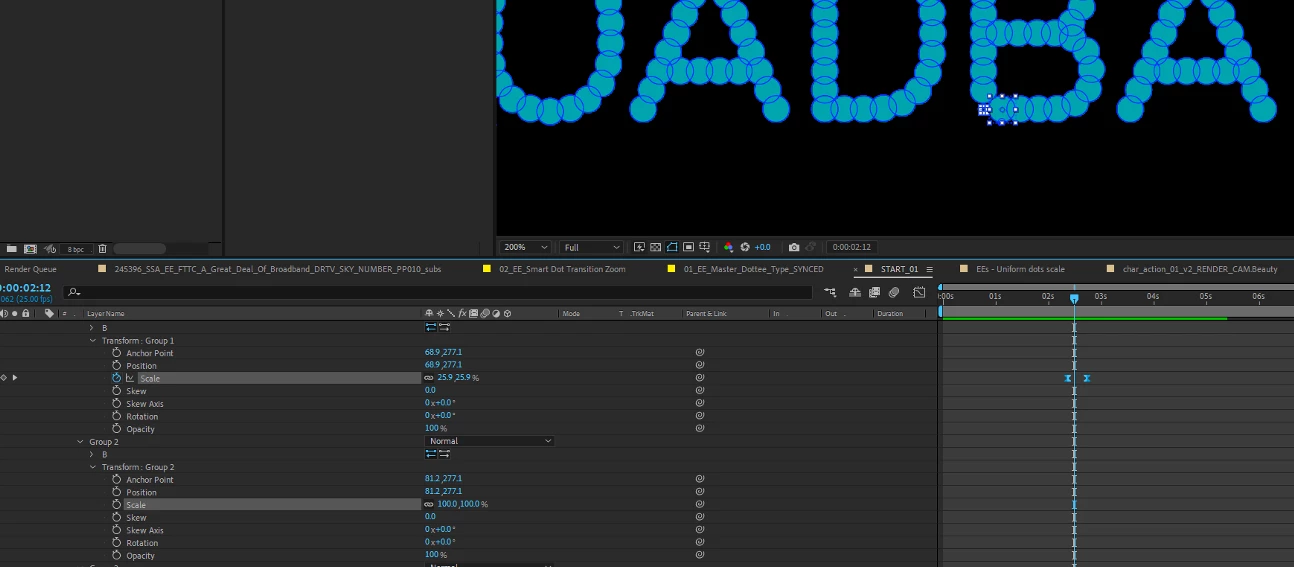Image resolution: width=1294 pixels, height=567 pixels.
Task: Open magnification 200% dropdown
Action: coord(526,247)
